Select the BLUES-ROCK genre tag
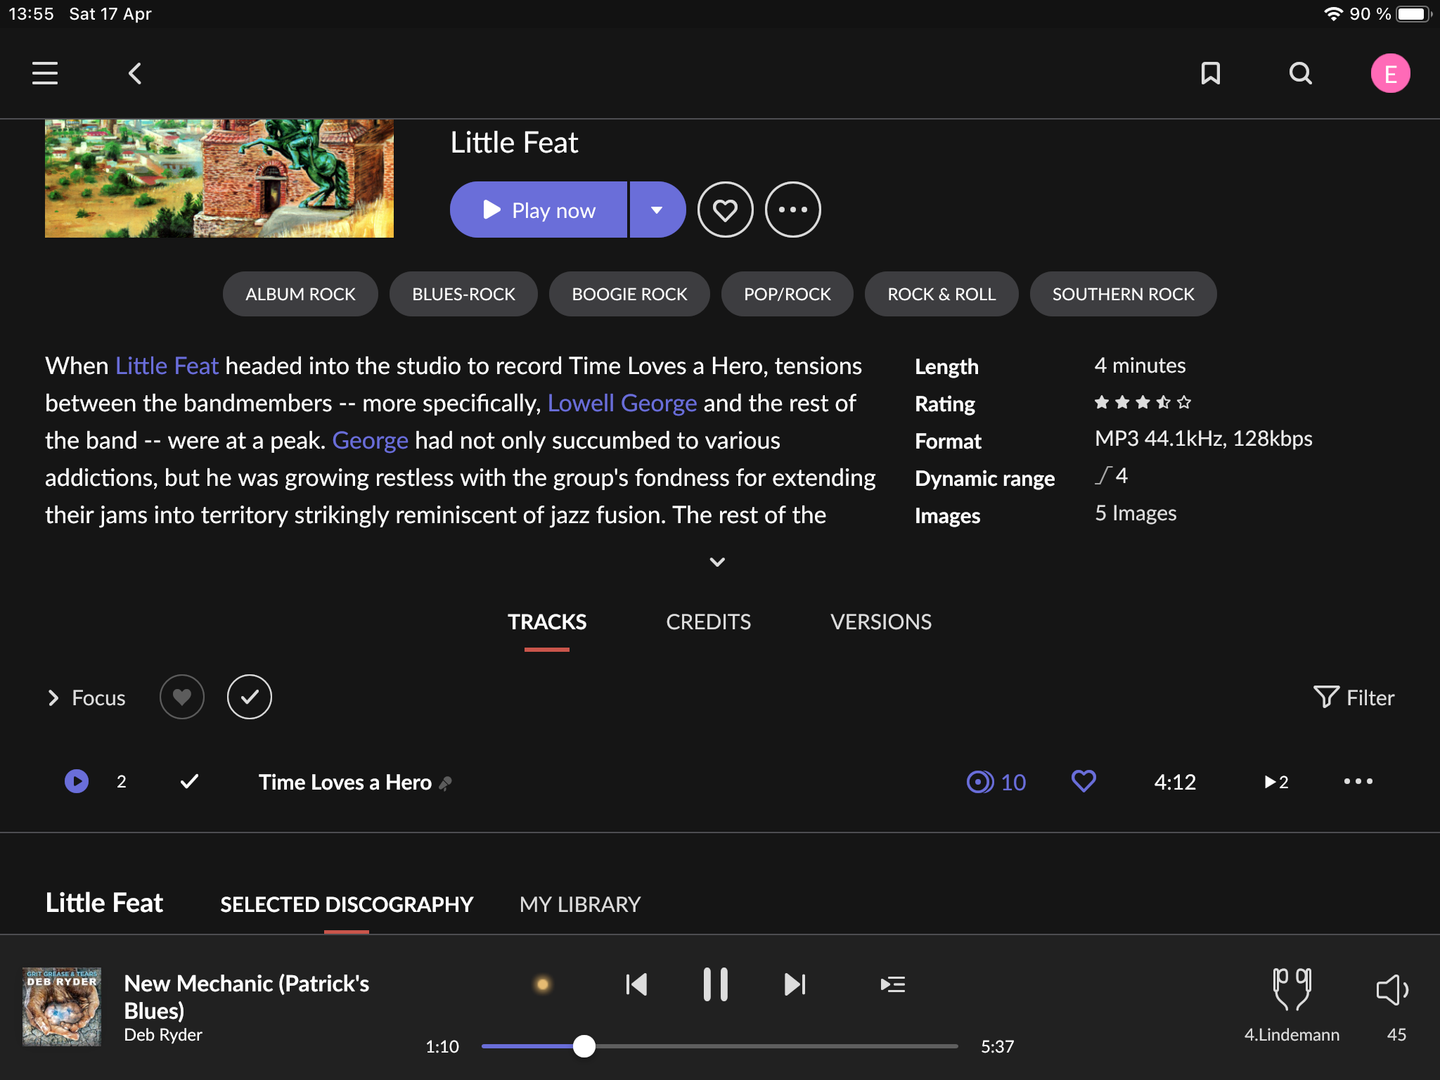The height and width of the screenshot is (1080, 1440). tap(463, 294)
